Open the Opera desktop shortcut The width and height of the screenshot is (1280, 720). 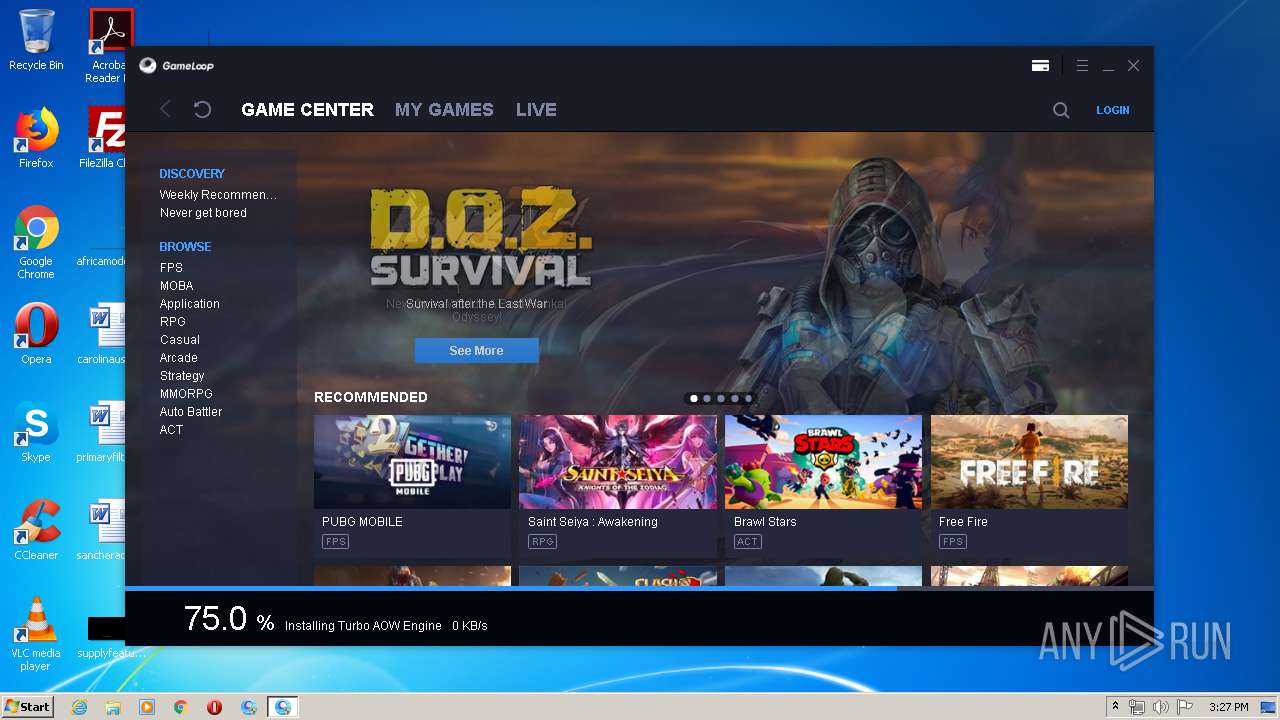tap(36, 334)
